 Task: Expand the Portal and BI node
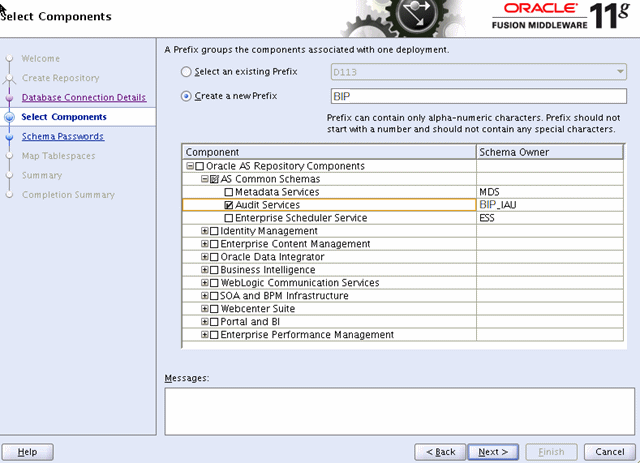click(x=204, y=321)
